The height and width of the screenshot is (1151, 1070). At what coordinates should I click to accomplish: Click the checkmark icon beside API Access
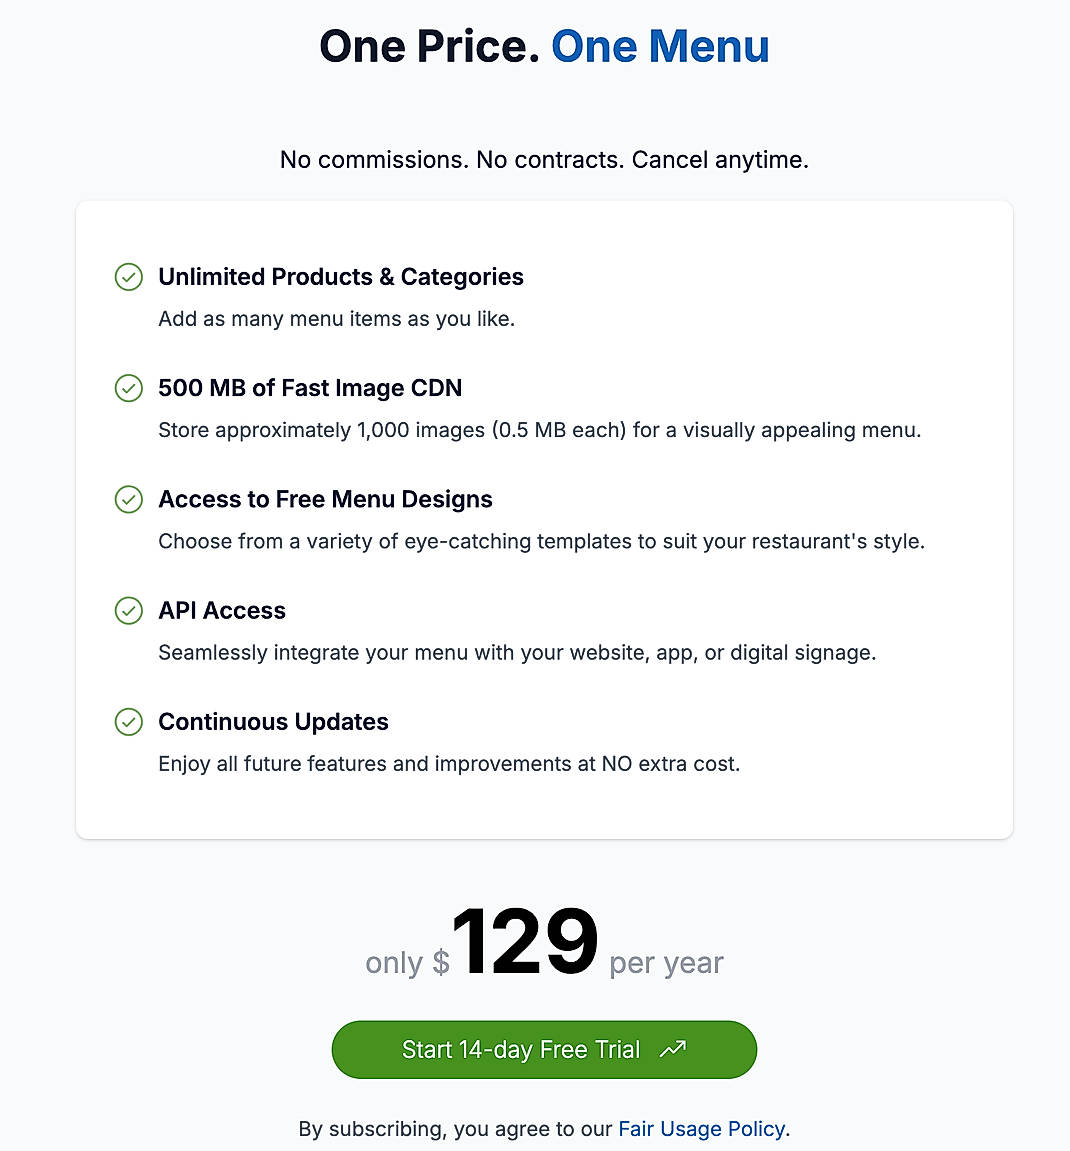pos(129,611)
